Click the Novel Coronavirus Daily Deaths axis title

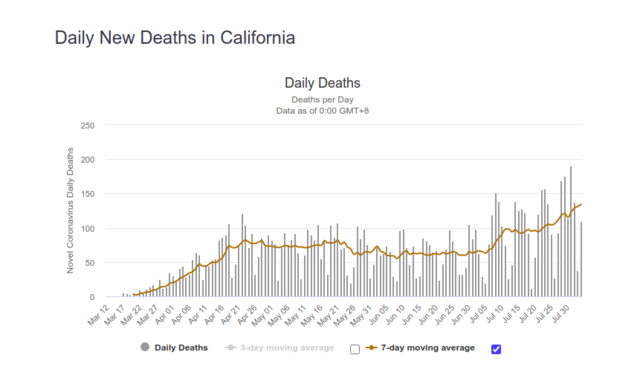point(70,210)
